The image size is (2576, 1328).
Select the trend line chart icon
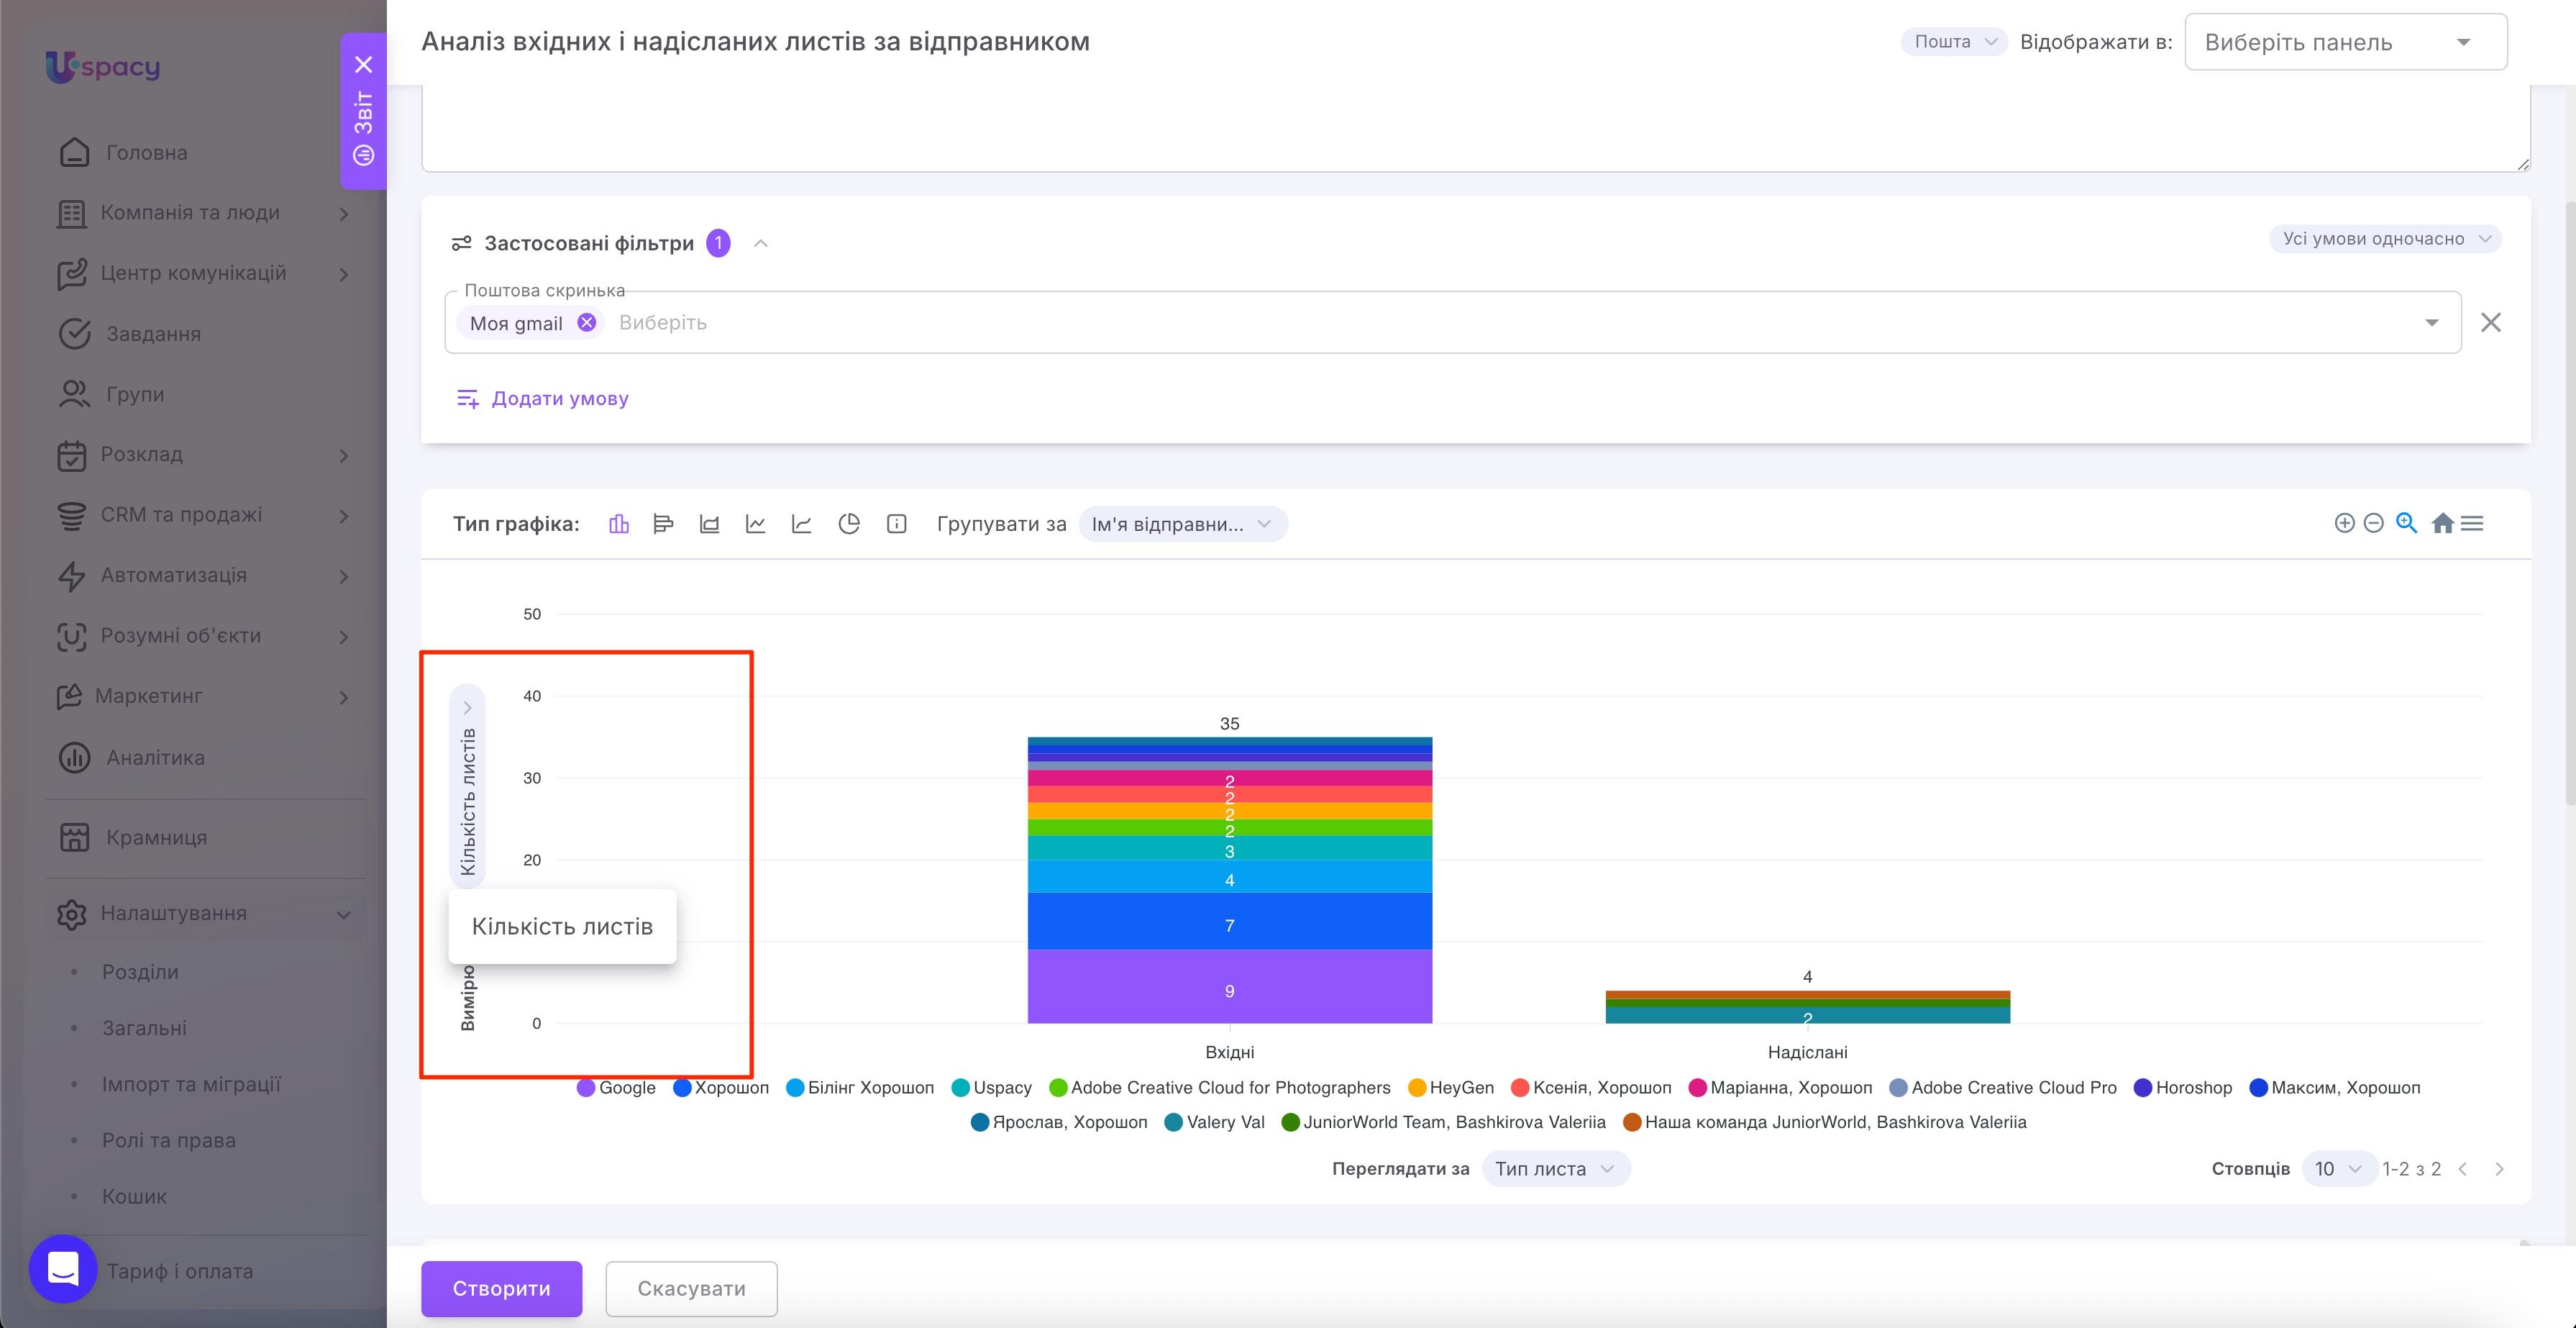pyautogui.click(x=802, y=524)
